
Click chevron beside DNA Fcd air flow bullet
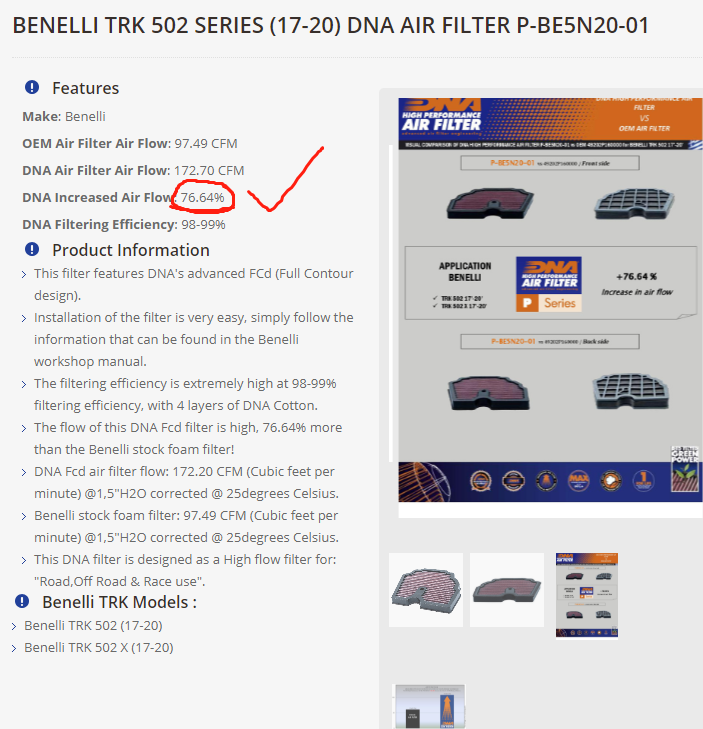click(24, 473)
